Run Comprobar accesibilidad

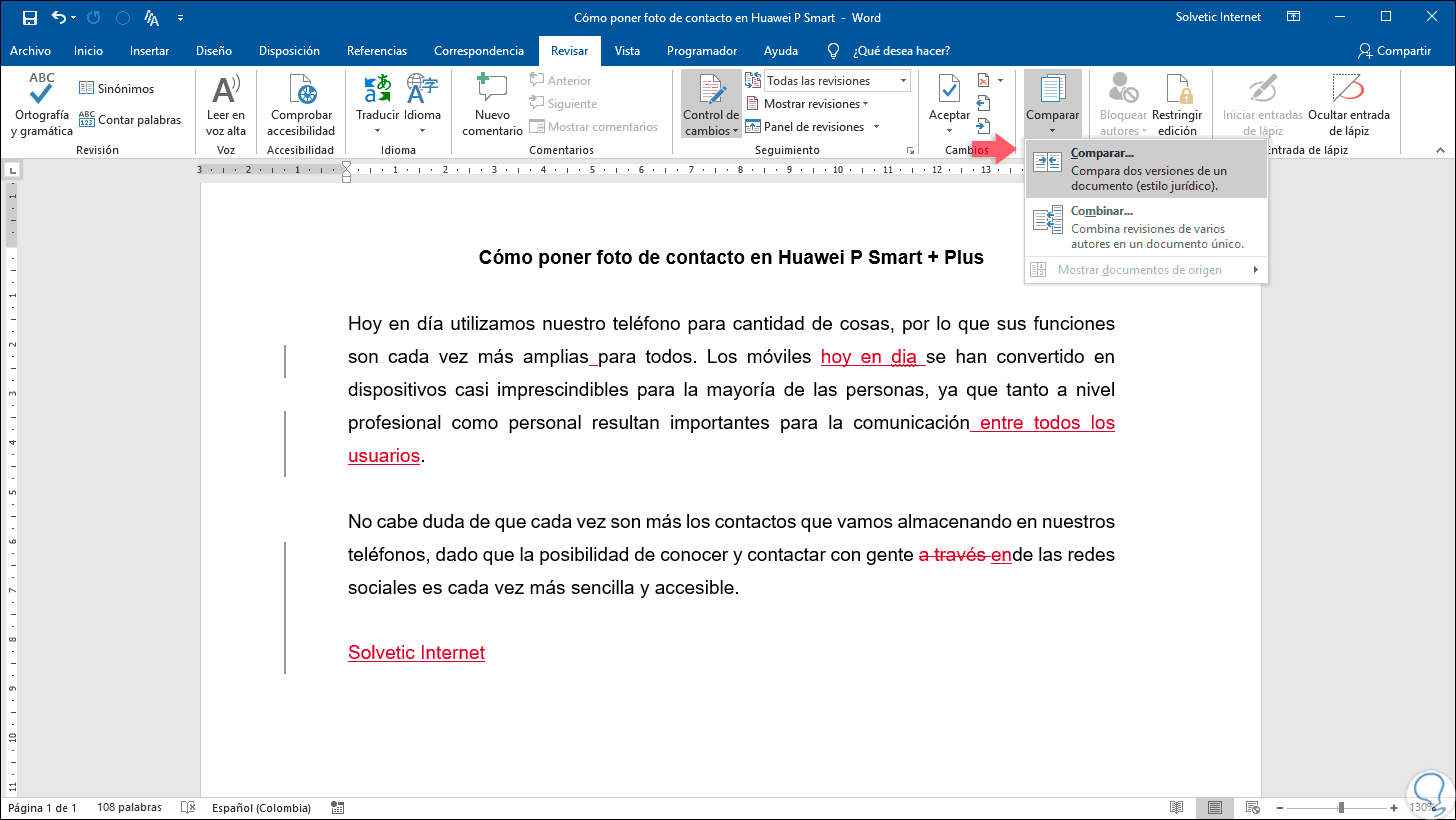[x=302, y=104]
